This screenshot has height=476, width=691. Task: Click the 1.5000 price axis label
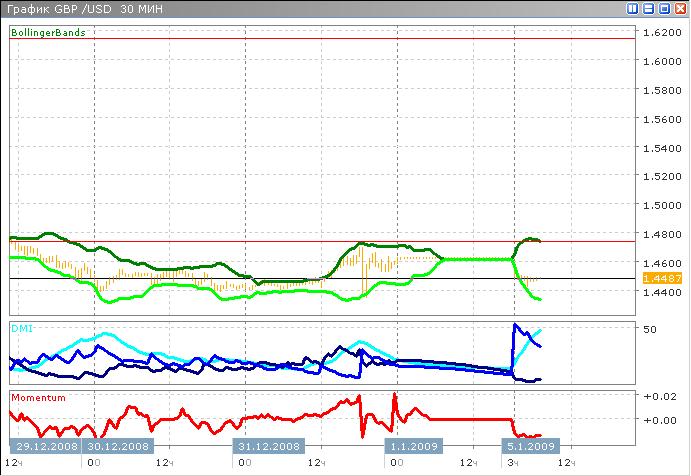[662, 206]
